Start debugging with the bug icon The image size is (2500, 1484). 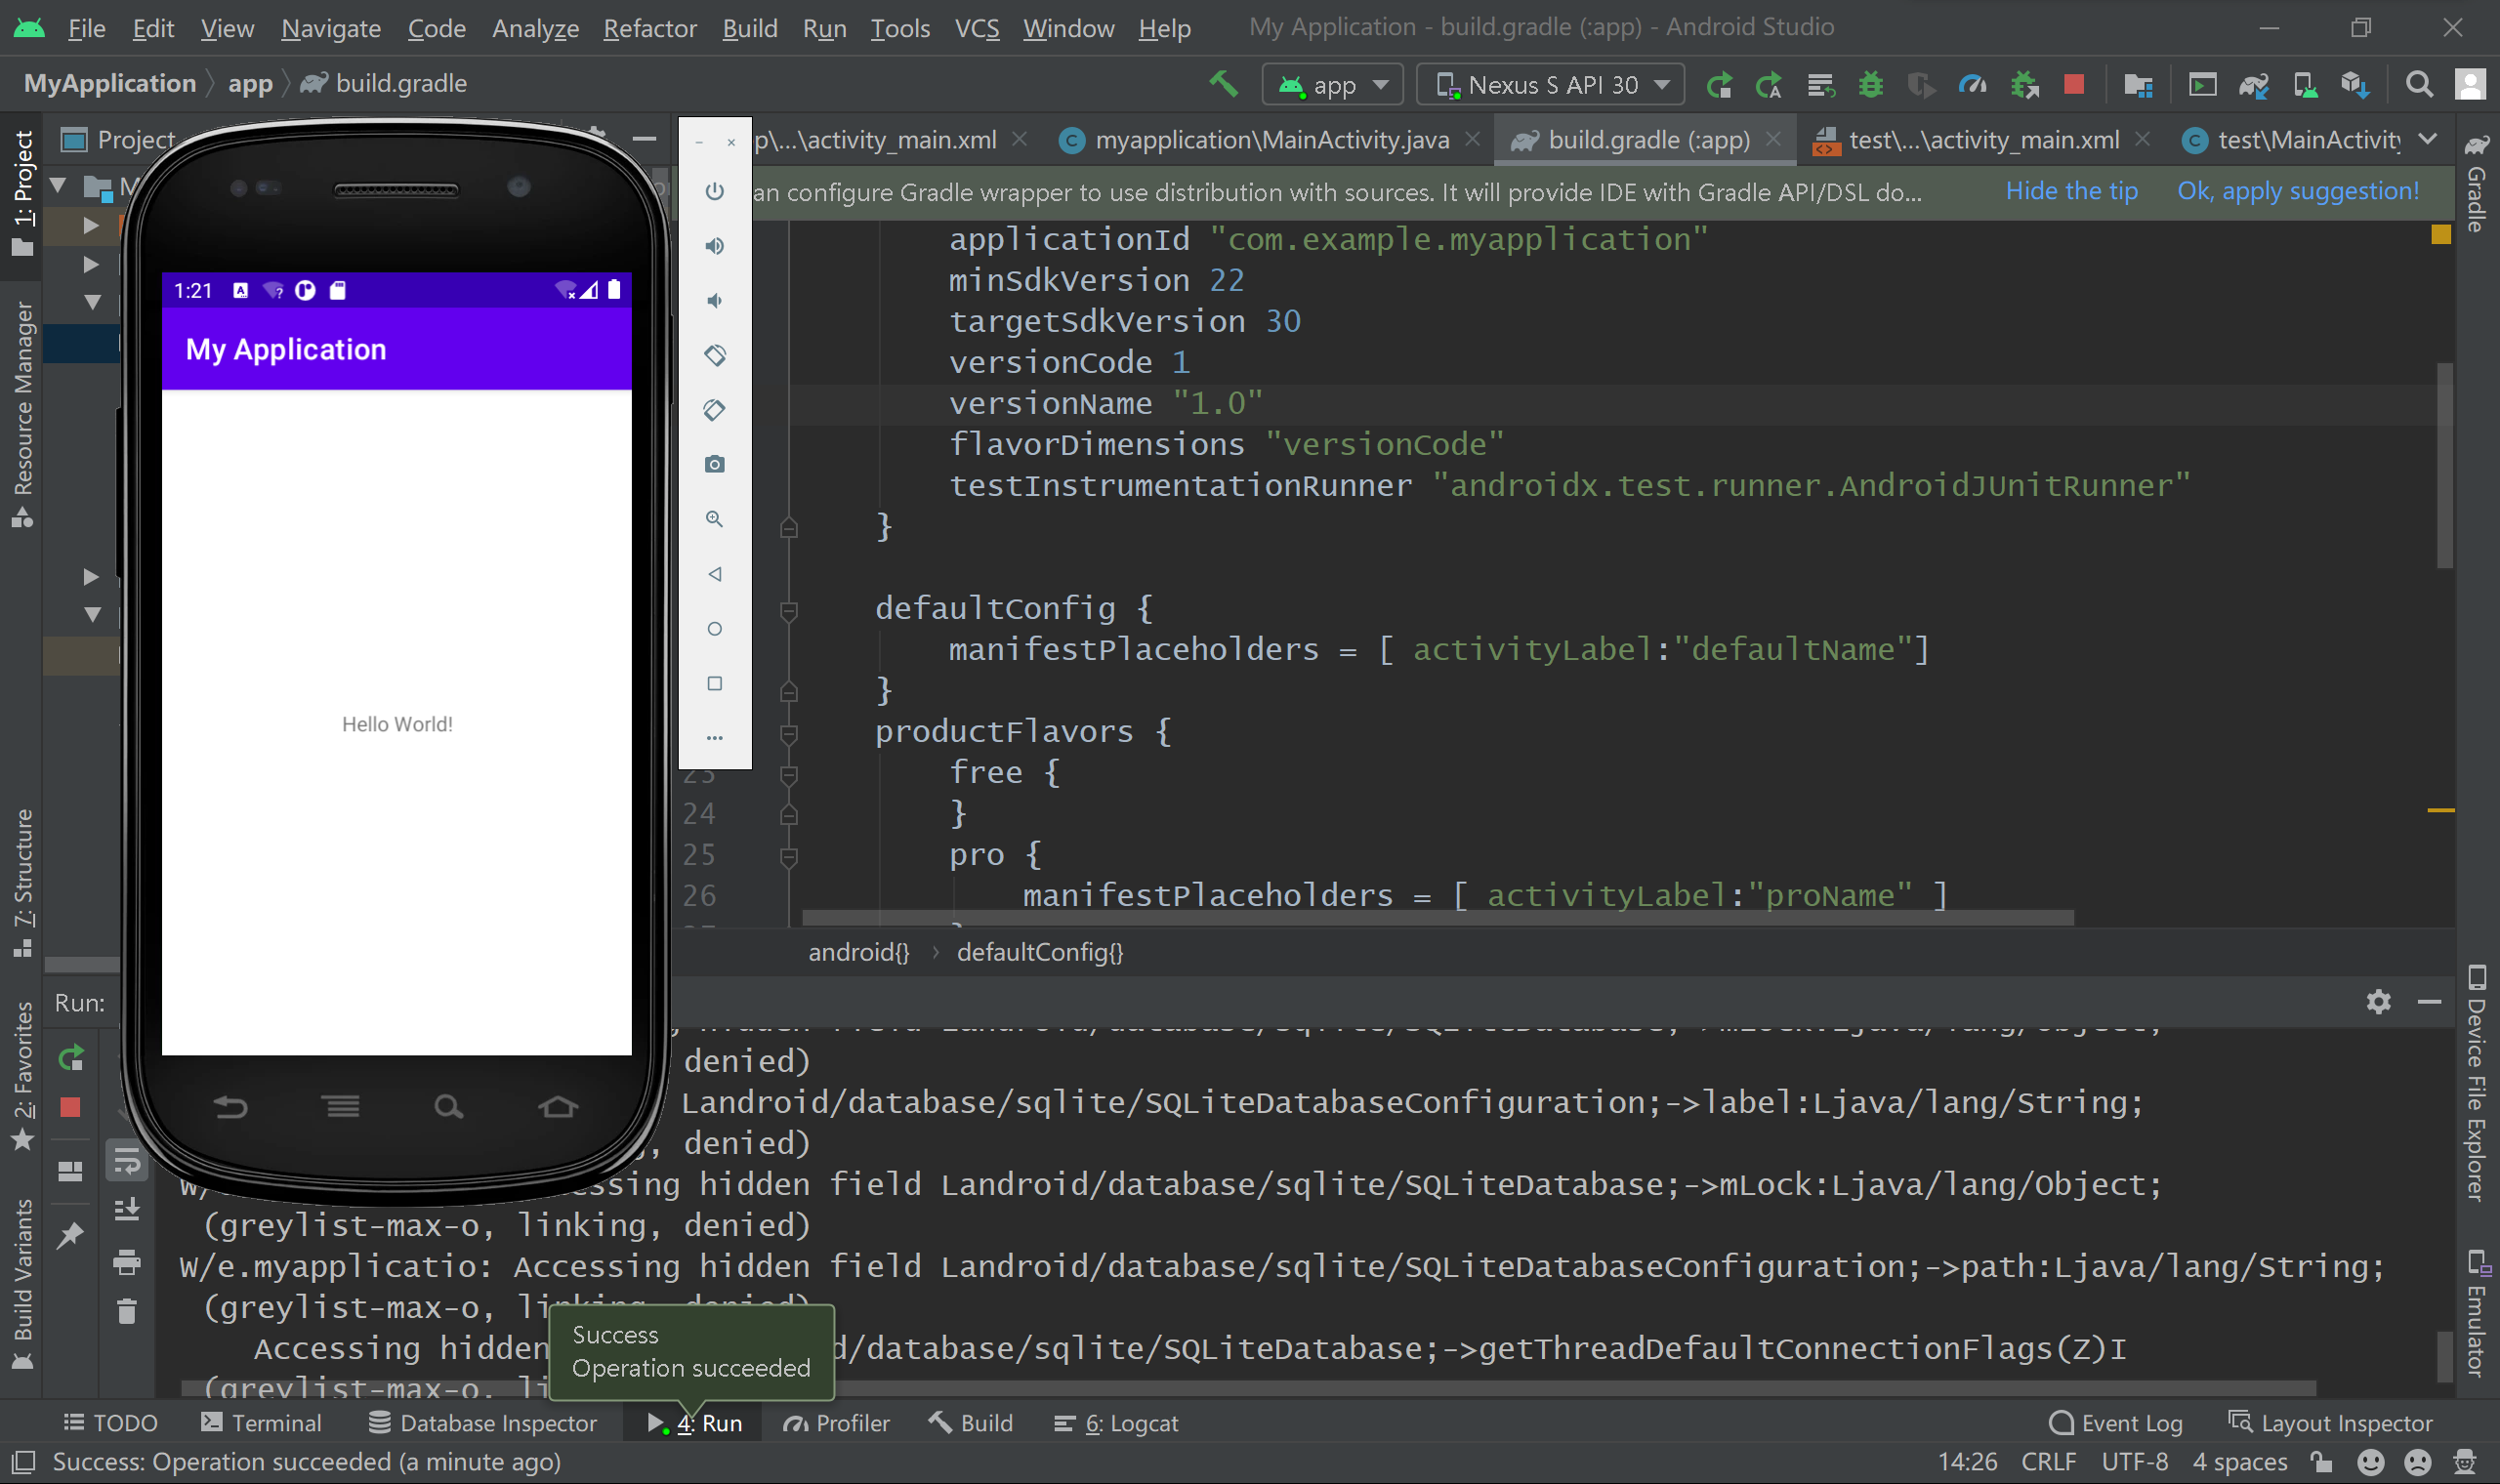tap(1870, 84)
